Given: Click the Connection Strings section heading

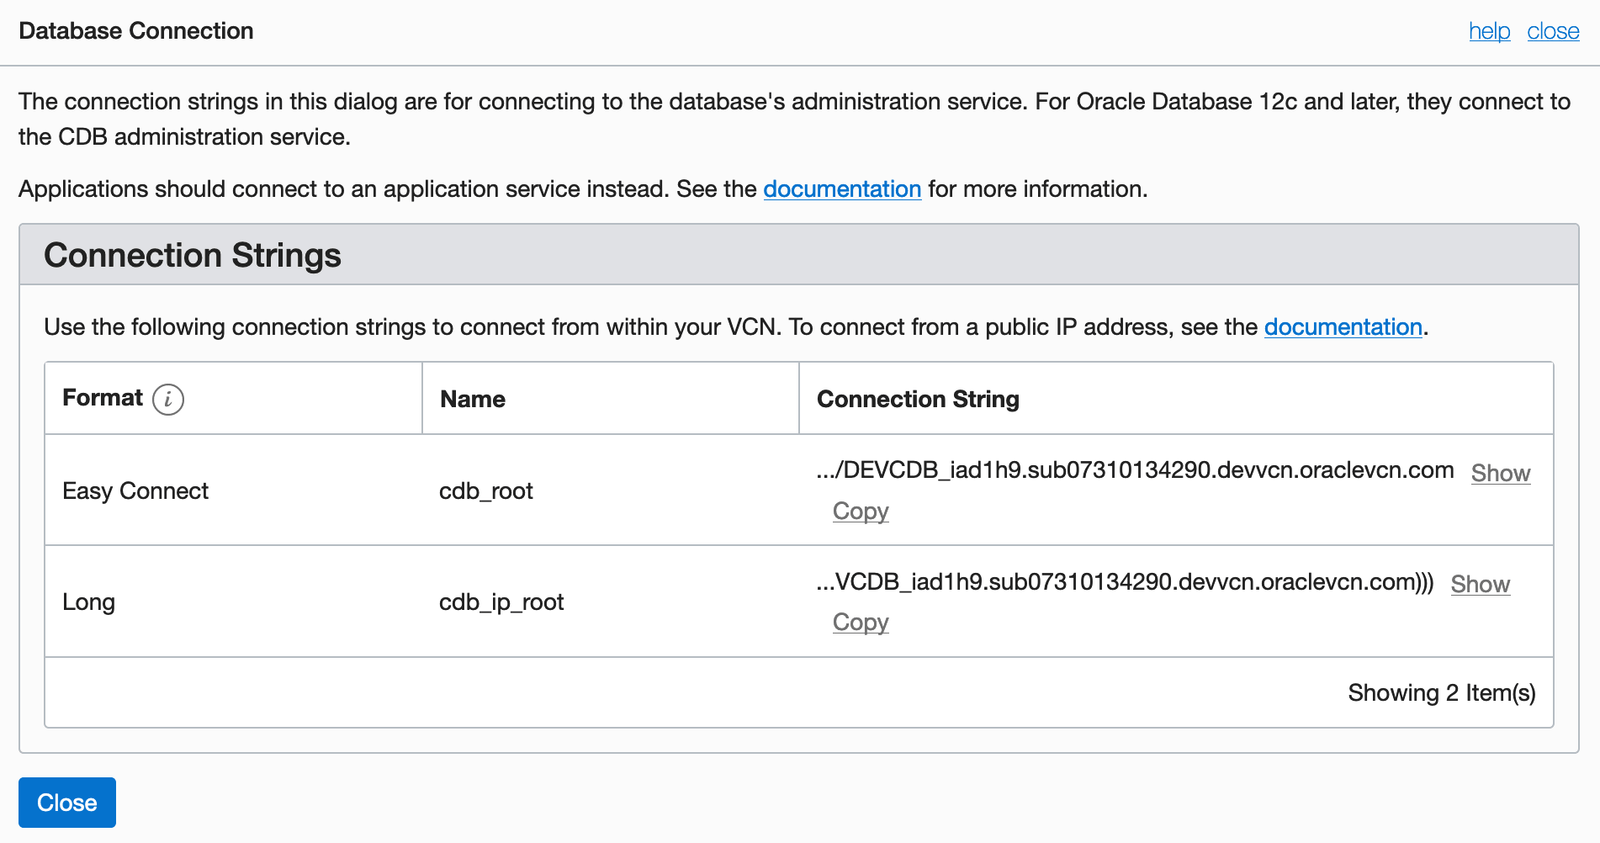Looking at the screenshot, I should [193, 255].
